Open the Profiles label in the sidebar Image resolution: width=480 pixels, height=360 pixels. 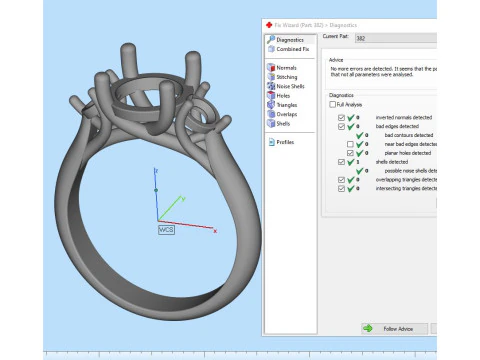(285, 142)
